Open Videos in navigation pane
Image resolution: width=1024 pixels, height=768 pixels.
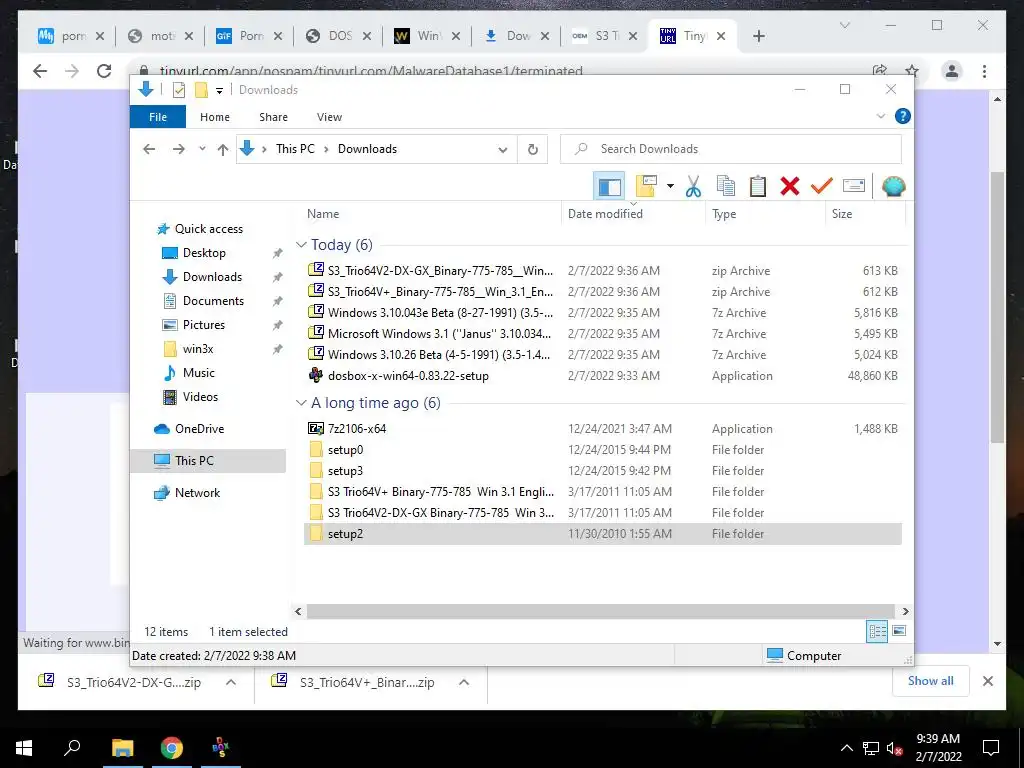(200, 397)
